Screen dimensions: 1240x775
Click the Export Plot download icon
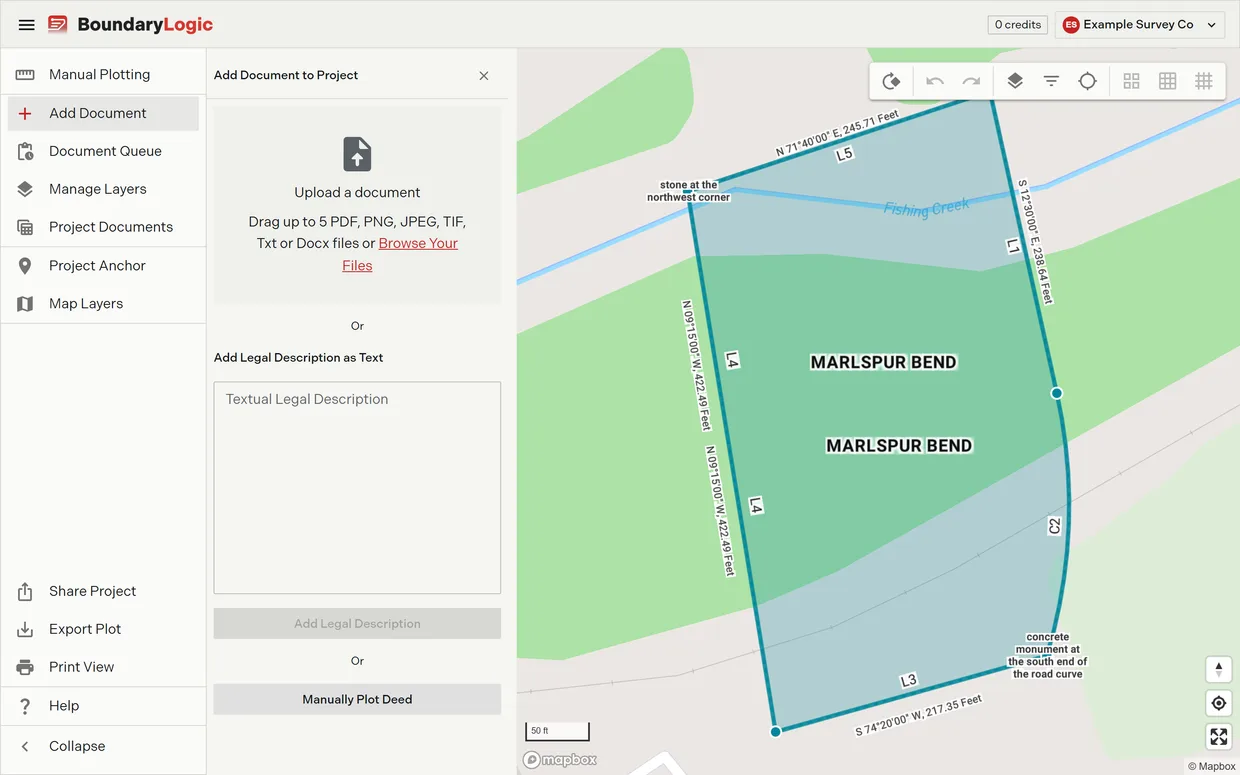click(x=25, y=630)
